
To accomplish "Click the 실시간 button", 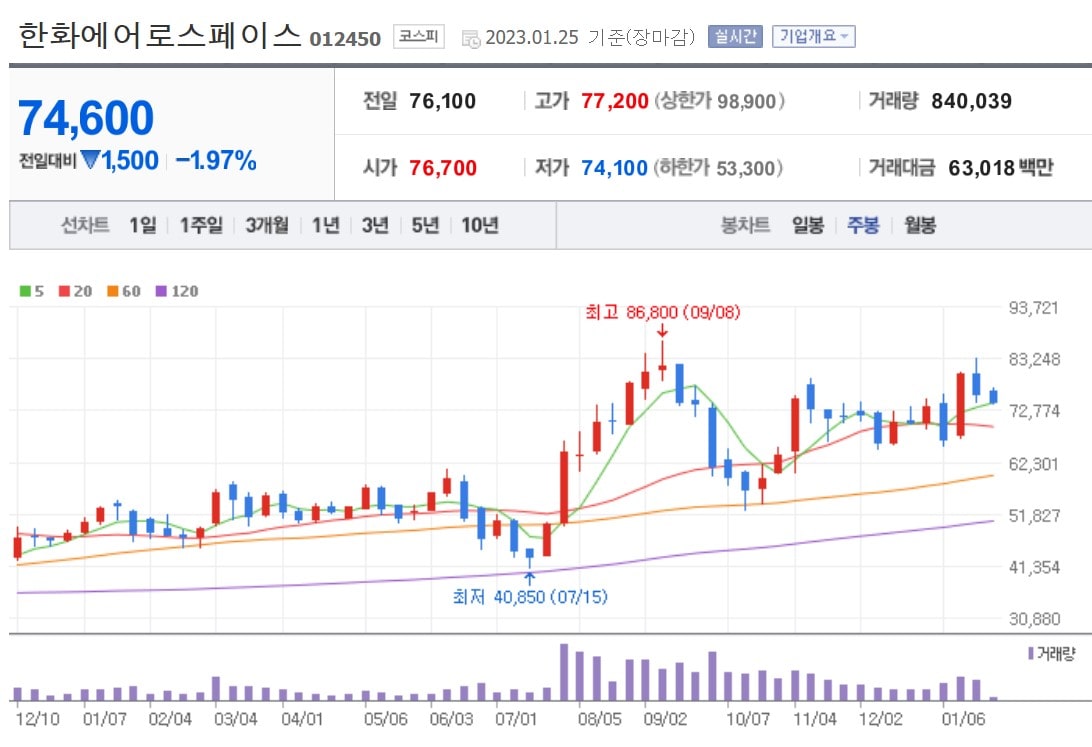I will (735, 36).
